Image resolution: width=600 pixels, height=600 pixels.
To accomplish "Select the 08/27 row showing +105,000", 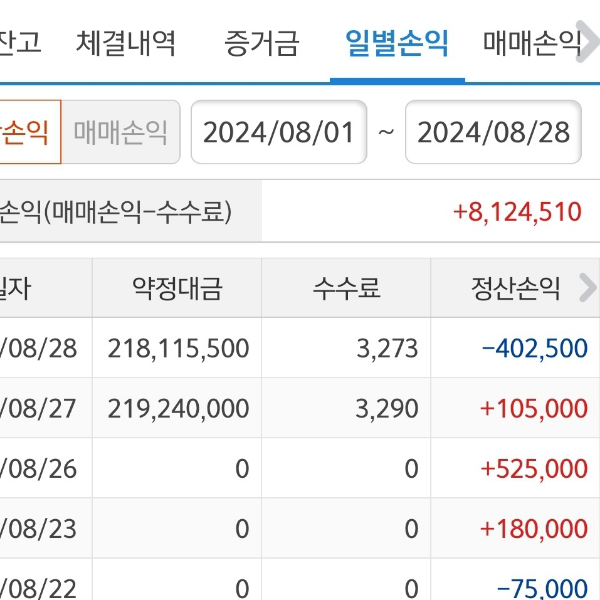I will [300, 408].
